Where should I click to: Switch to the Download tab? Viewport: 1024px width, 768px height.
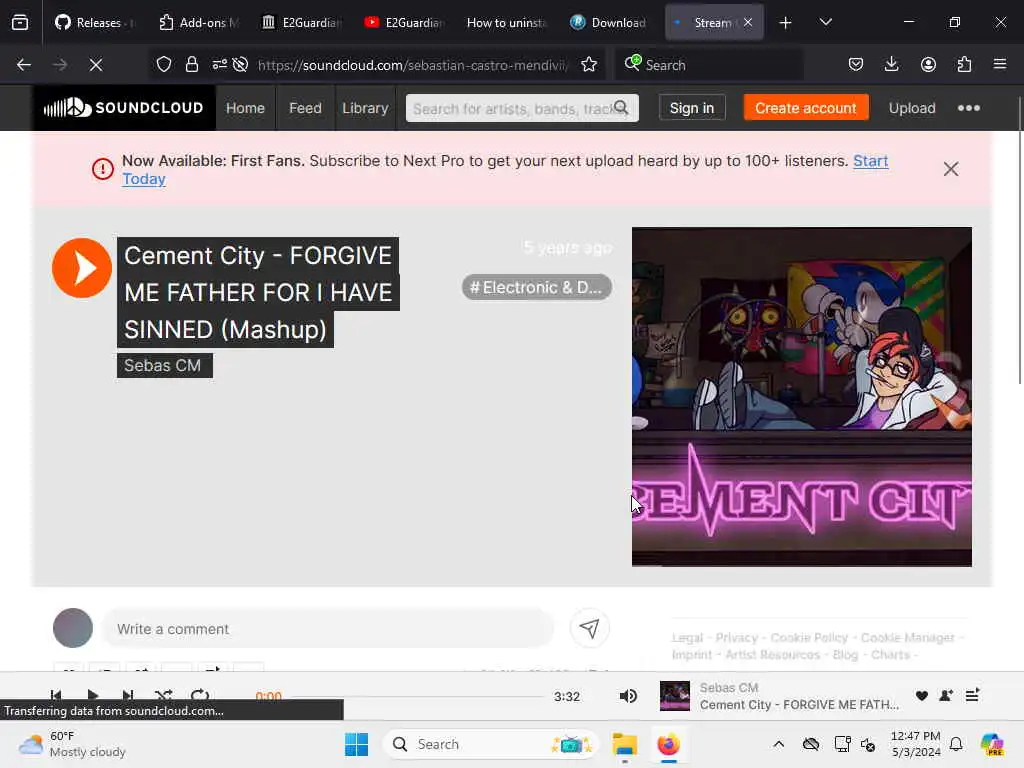tap(609, 22)
